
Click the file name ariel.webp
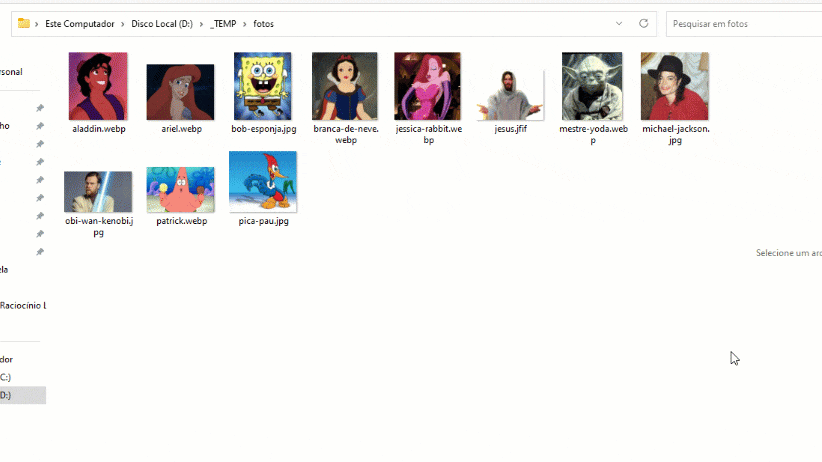pyautogui.click(x=181, y=128)
